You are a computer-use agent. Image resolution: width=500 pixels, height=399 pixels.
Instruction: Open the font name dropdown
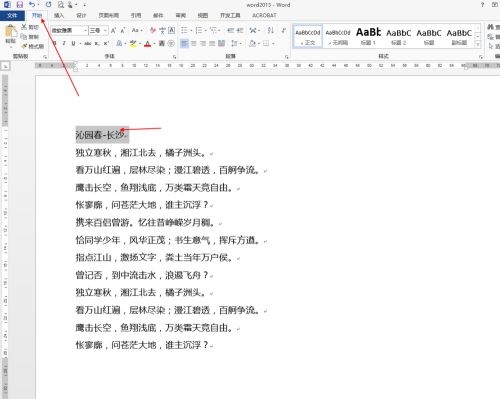pyautogui.click(x=86, y=30)
